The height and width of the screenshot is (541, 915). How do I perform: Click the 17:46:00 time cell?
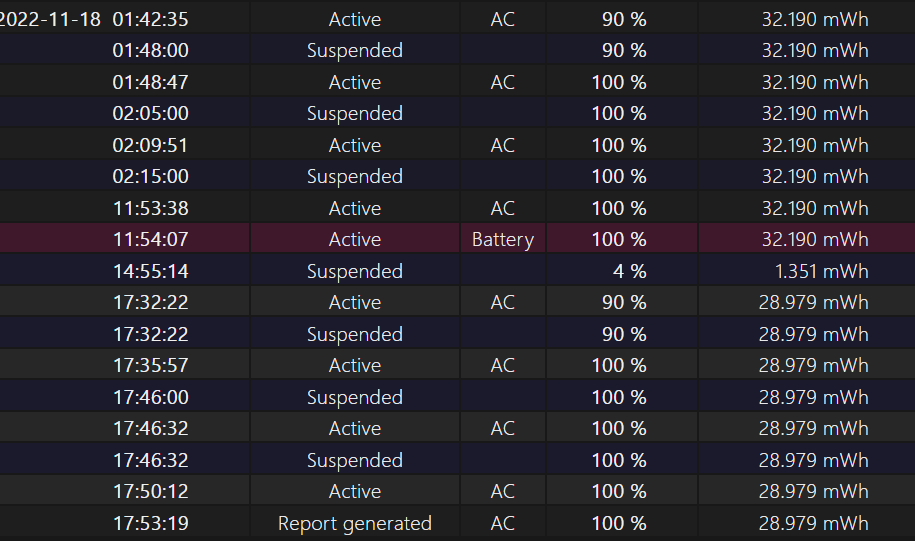151,397
